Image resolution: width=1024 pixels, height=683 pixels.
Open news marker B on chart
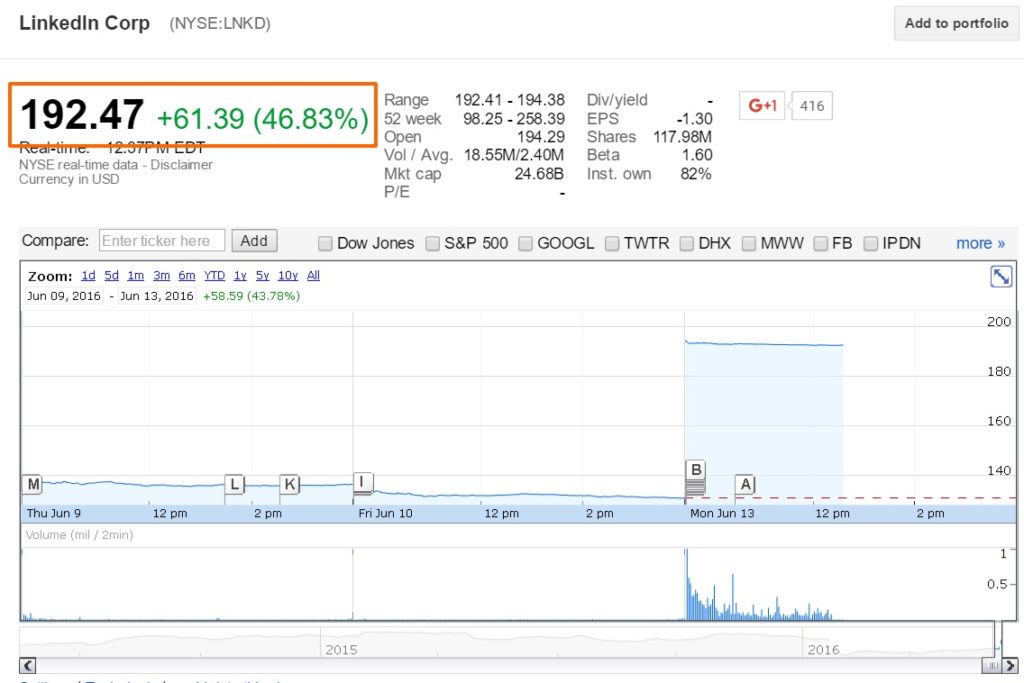pos(696,470)
